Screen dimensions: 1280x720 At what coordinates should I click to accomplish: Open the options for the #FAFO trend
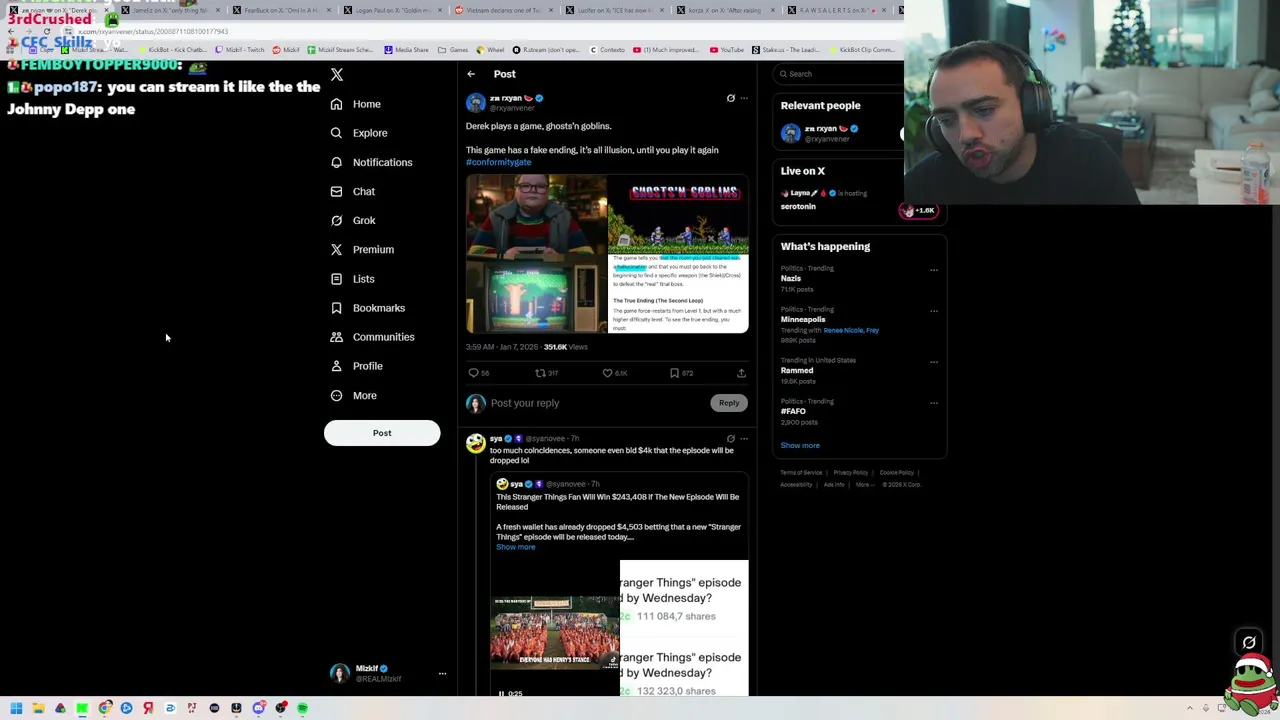[x=934, y=403]
